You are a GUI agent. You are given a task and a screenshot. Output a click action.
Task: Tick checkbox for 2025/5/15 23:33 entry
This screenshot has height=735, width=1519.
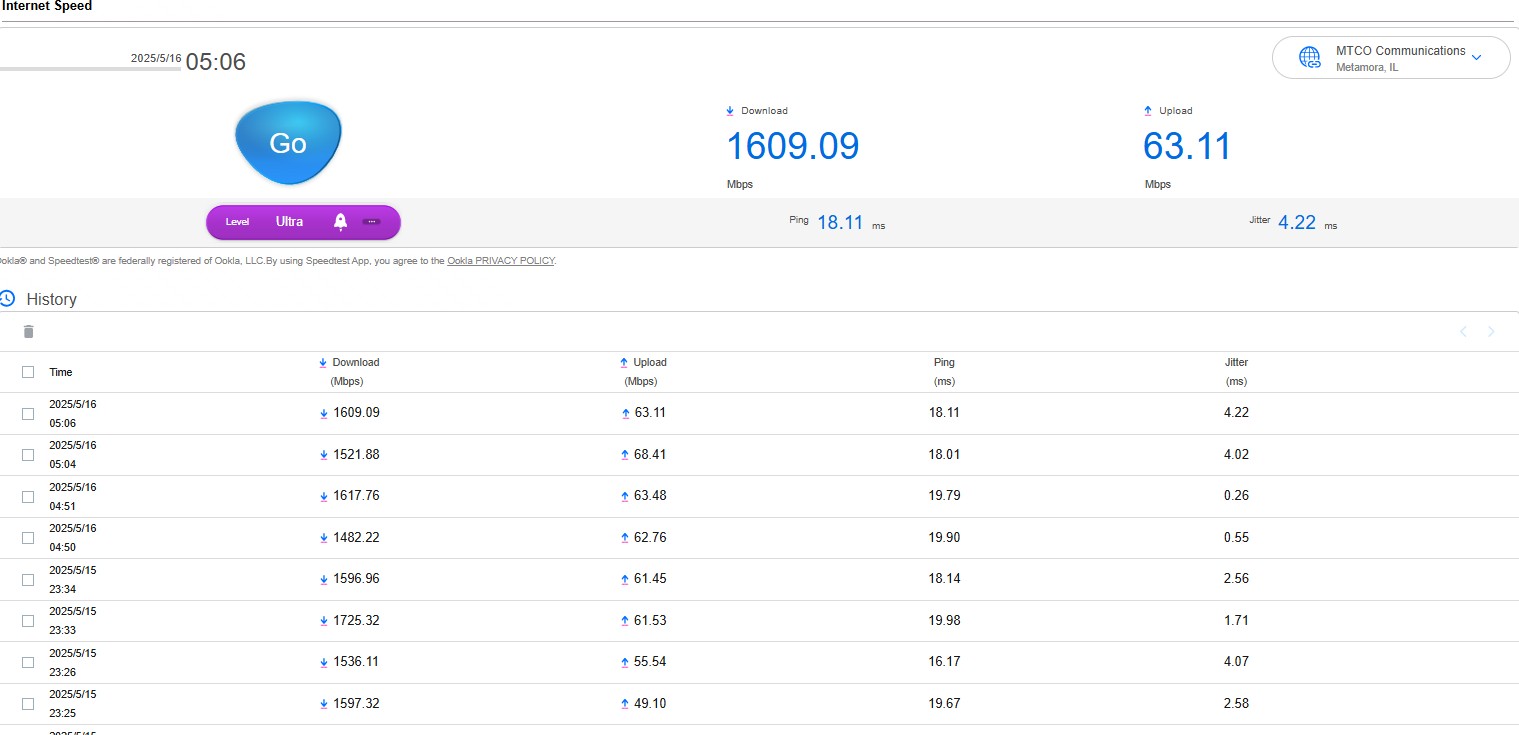[x=28, y=620]
